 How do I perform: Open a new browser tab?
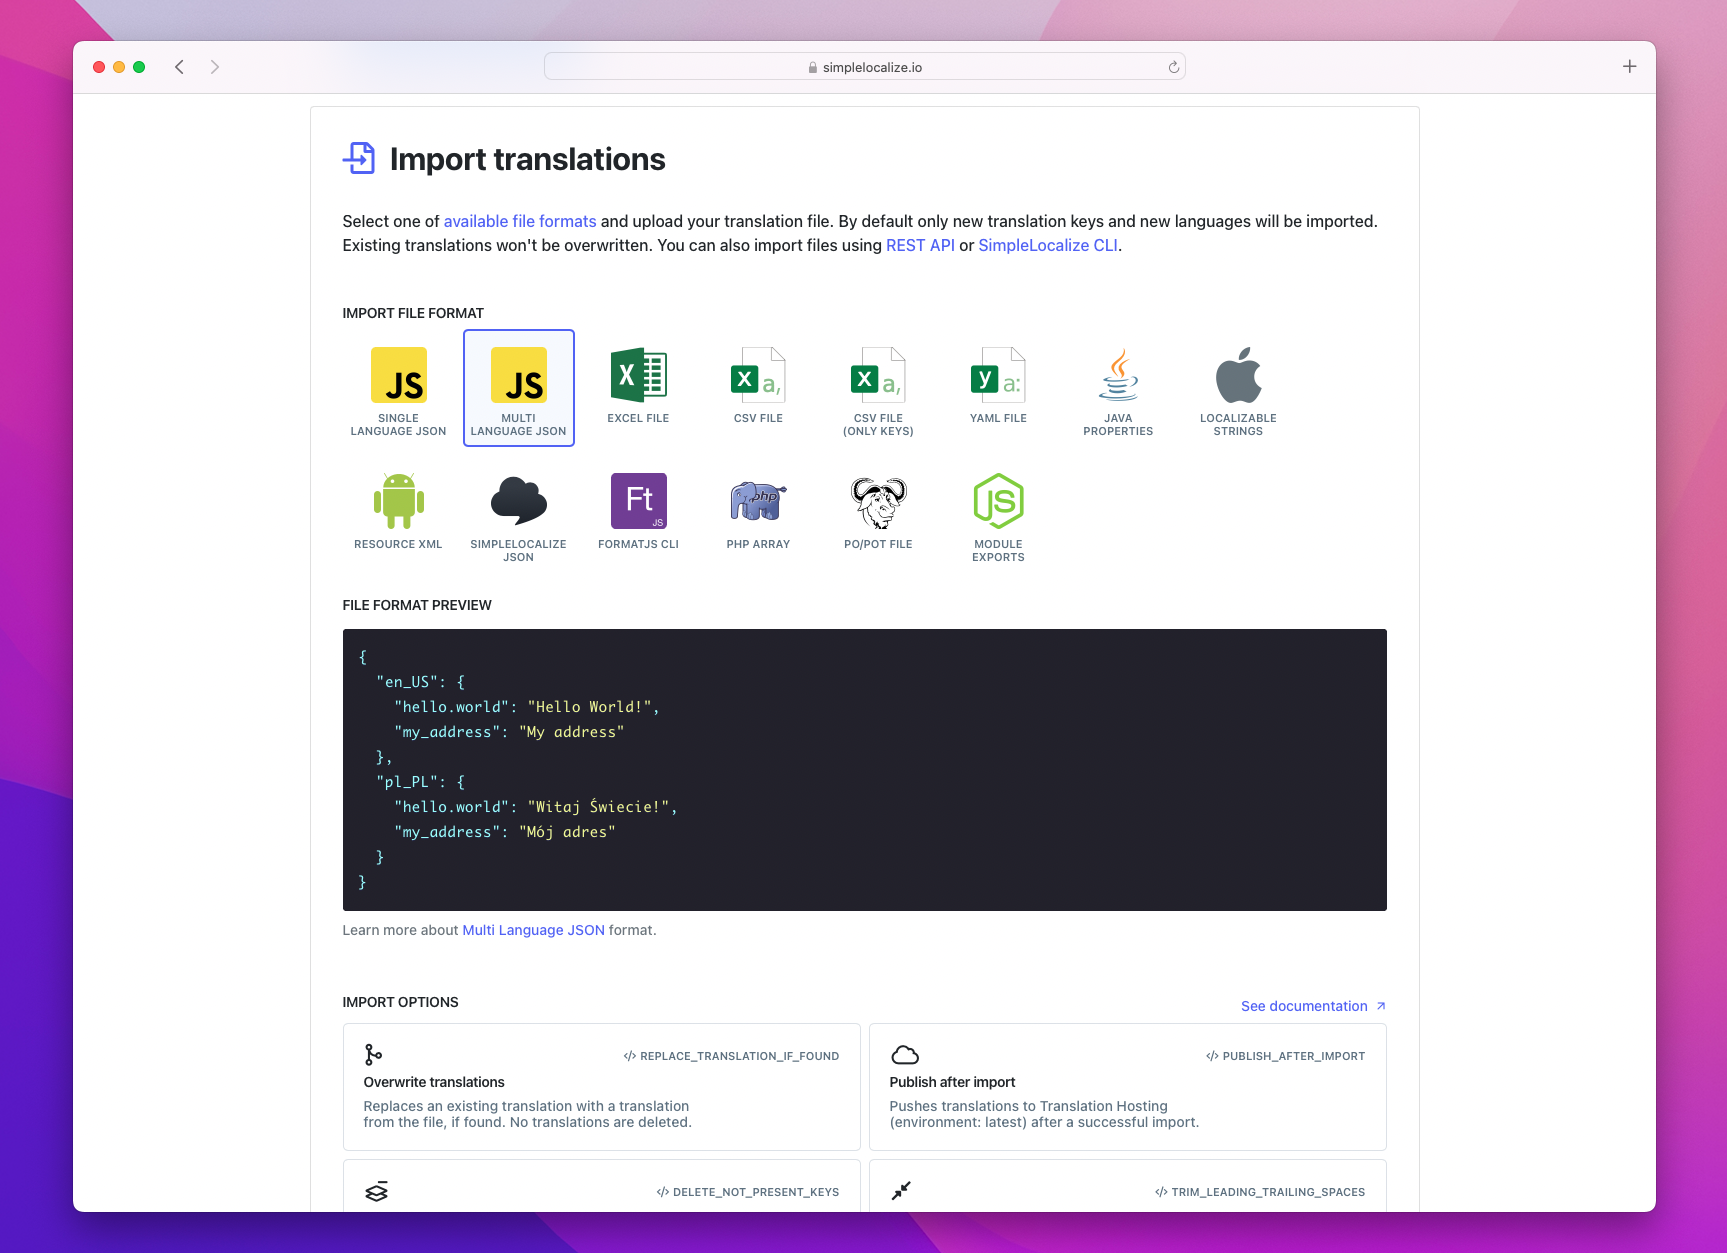coord(1629,67)
